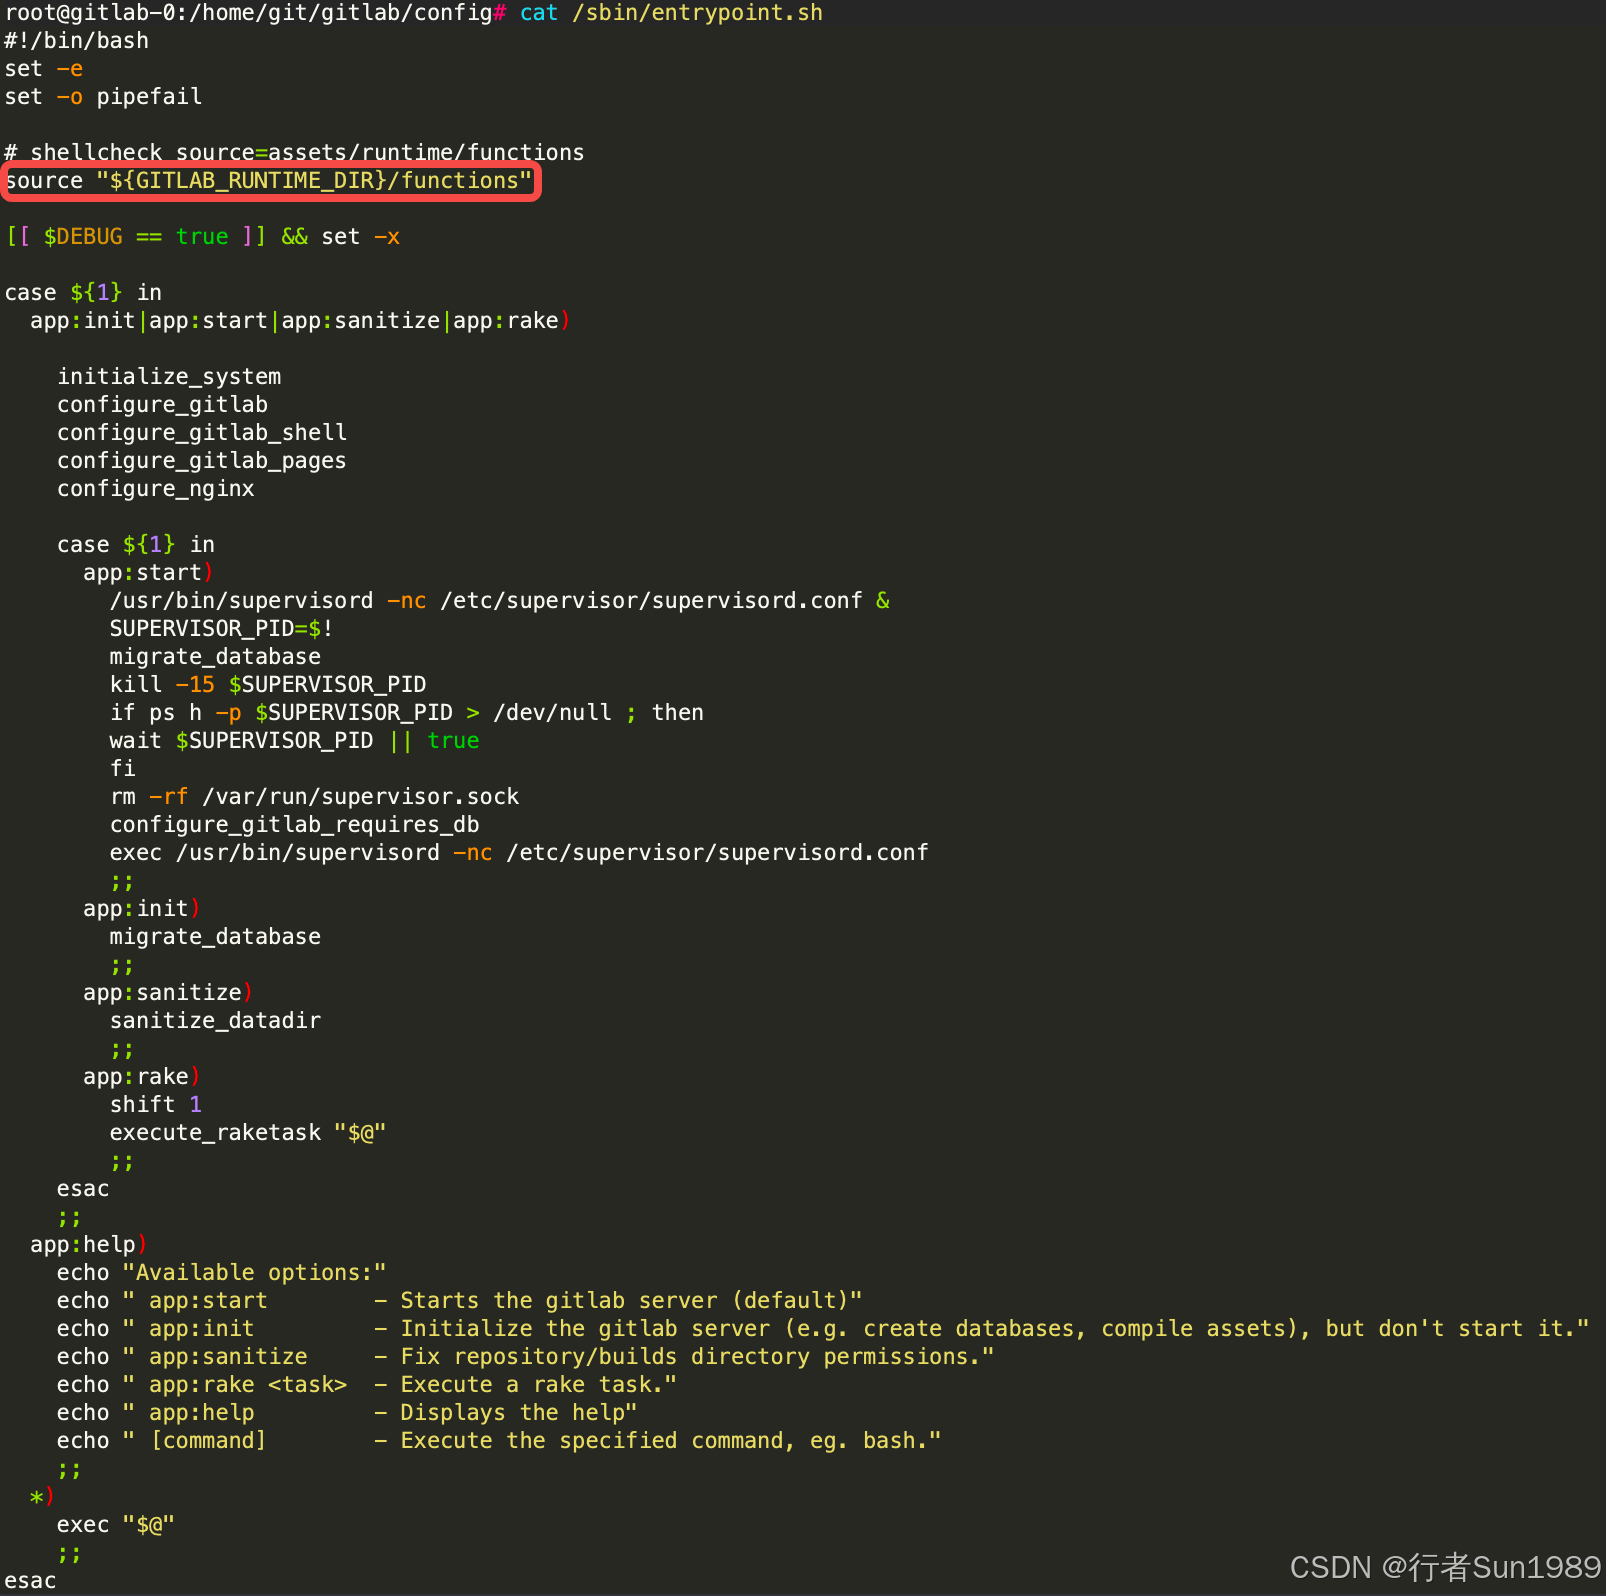1606x1596 pixels.
Task: Click the 'if ps h -p $SUPERVISOR_PID' line
Action: [x=407, y=713]
